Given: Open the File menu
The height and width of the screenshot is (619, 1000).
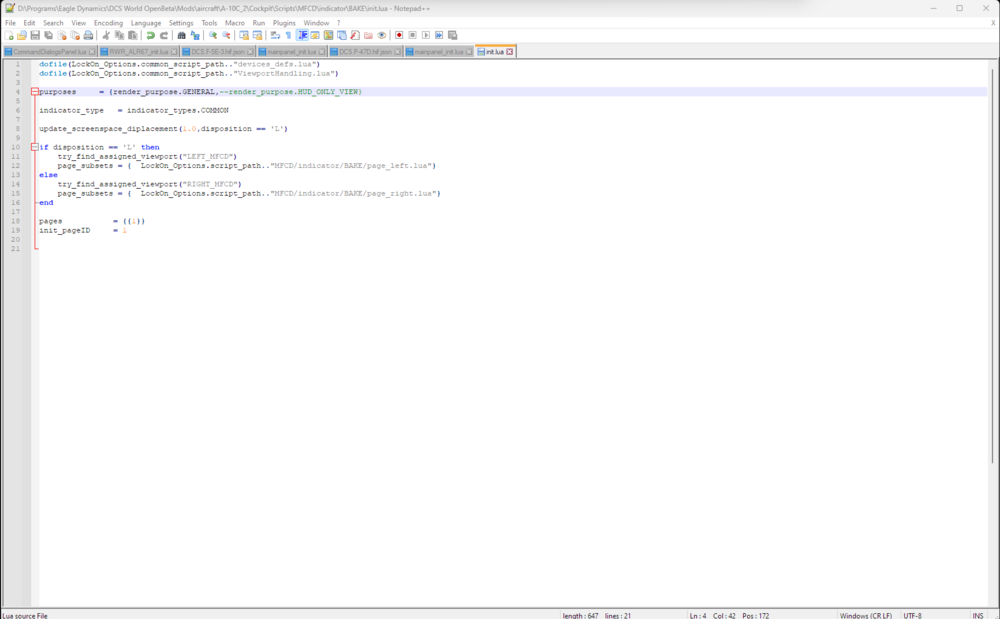Looking at the screenshot, I should [x=10, y=23].
